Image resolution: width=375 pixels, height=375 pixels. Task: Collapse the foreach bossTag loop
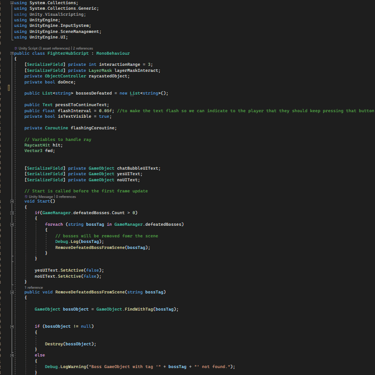pos(12,224)
